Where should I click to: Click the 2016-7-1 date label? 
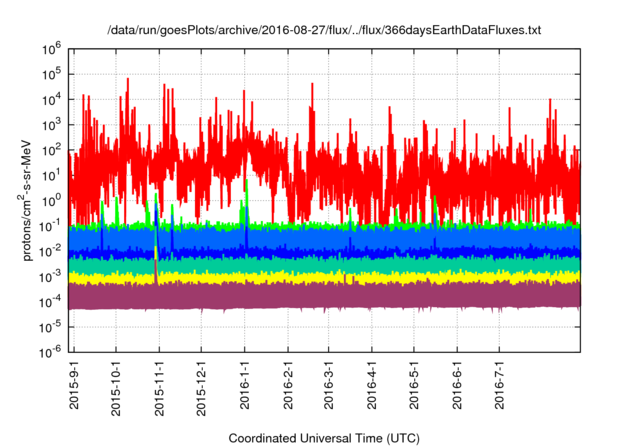coord(499,385)
